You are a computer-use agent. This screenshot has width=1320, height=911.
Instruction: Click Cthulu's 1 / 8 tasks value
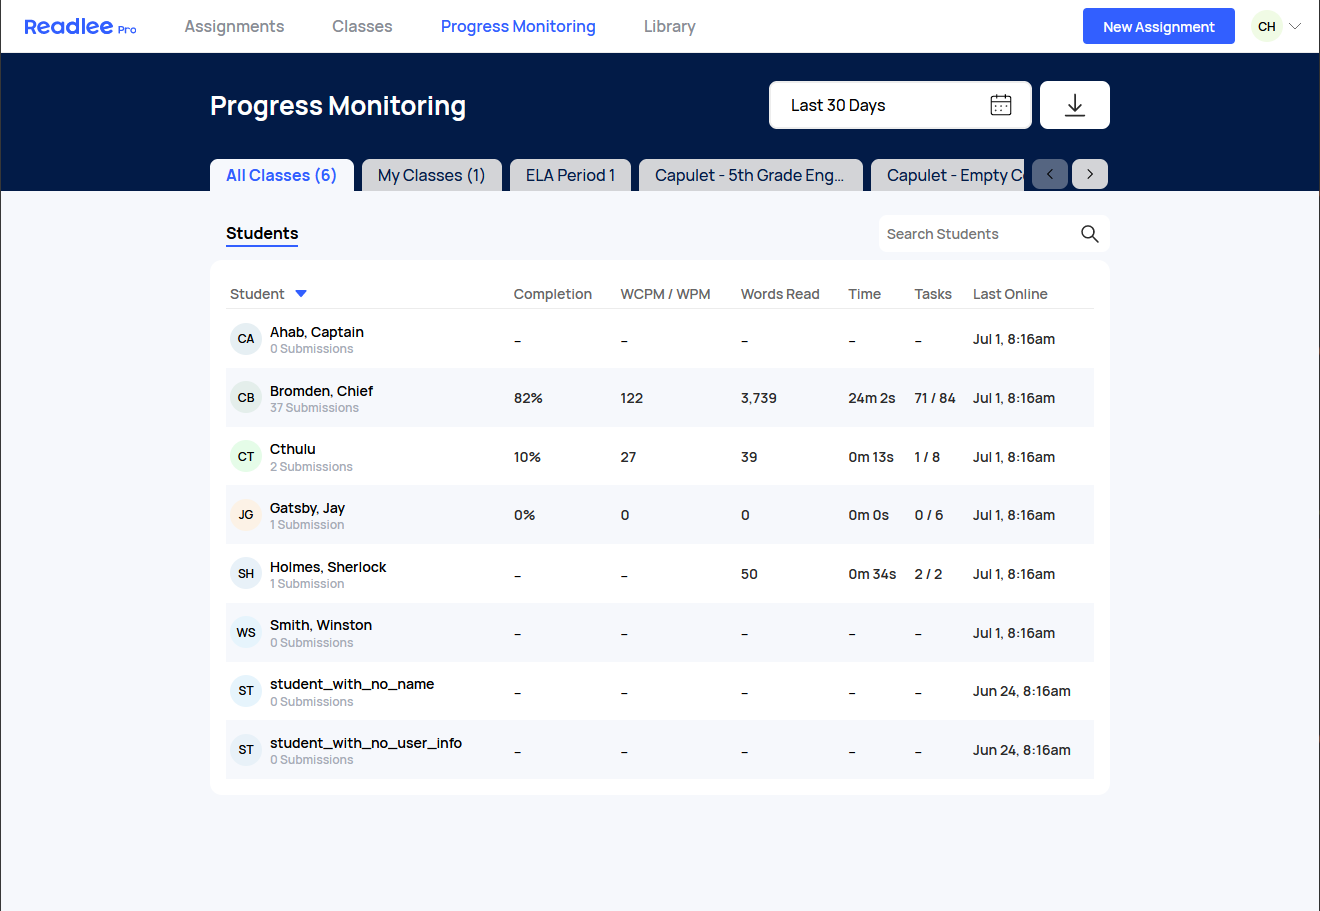coord(927,457)
